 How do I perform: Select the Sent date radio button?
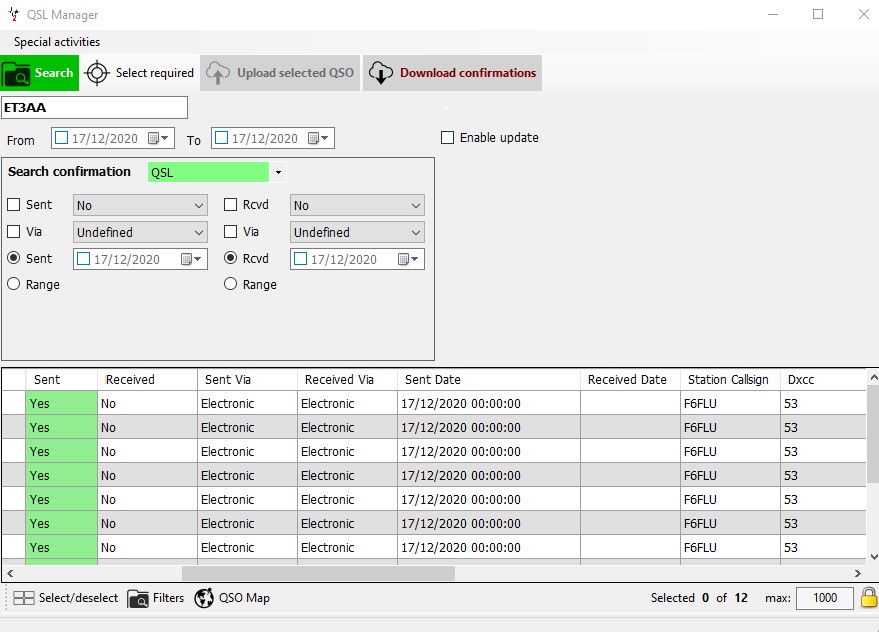pos(13,258)
